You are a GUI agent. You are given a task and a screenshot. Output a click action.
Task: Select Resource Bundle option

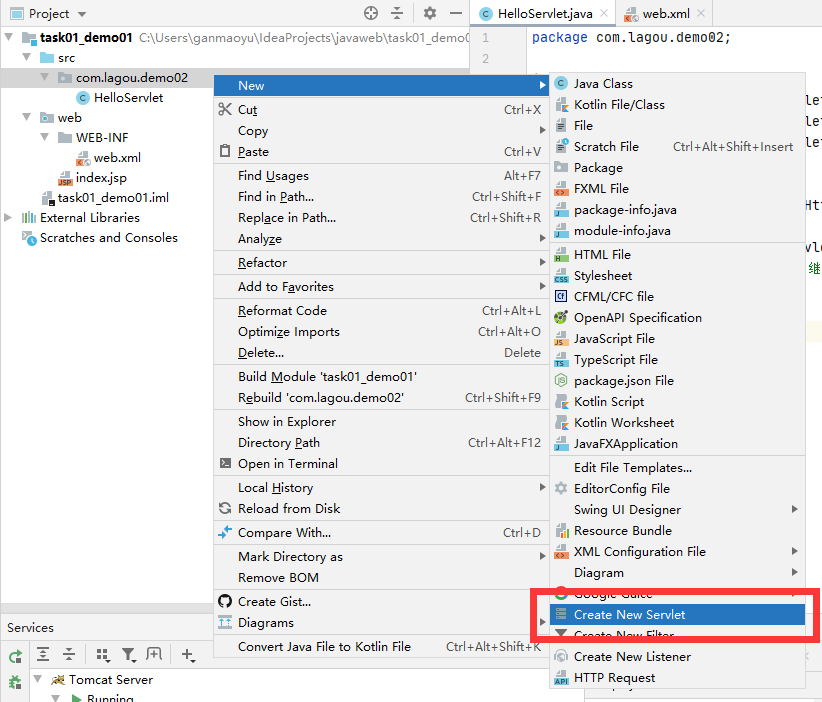[677, 531]
